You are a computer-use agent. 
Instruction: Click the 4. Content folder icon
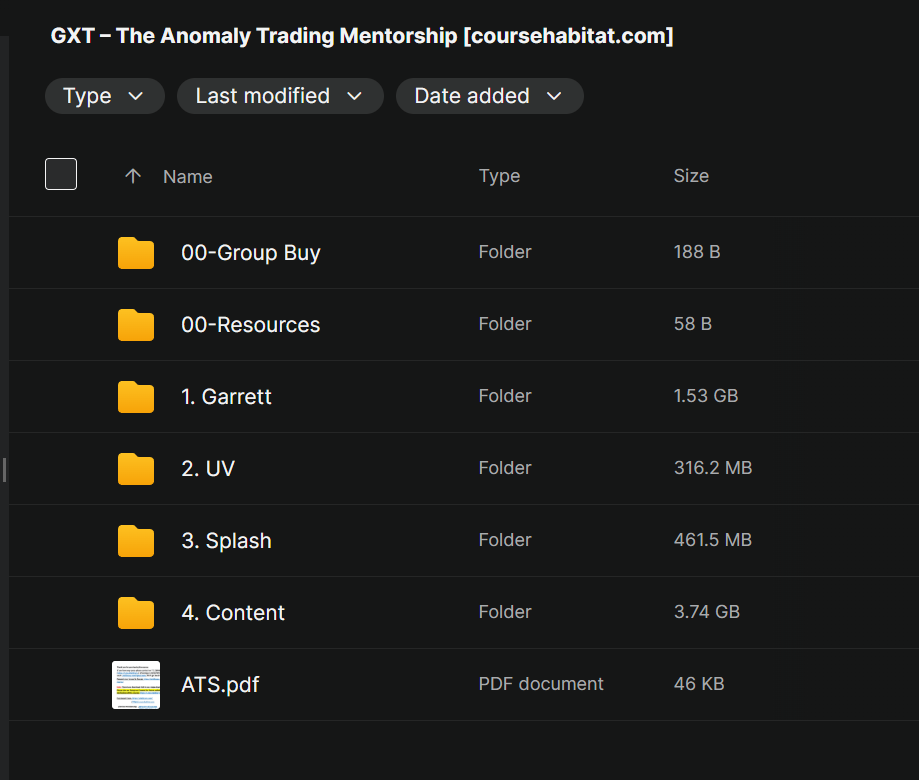(x=136, y=613)
